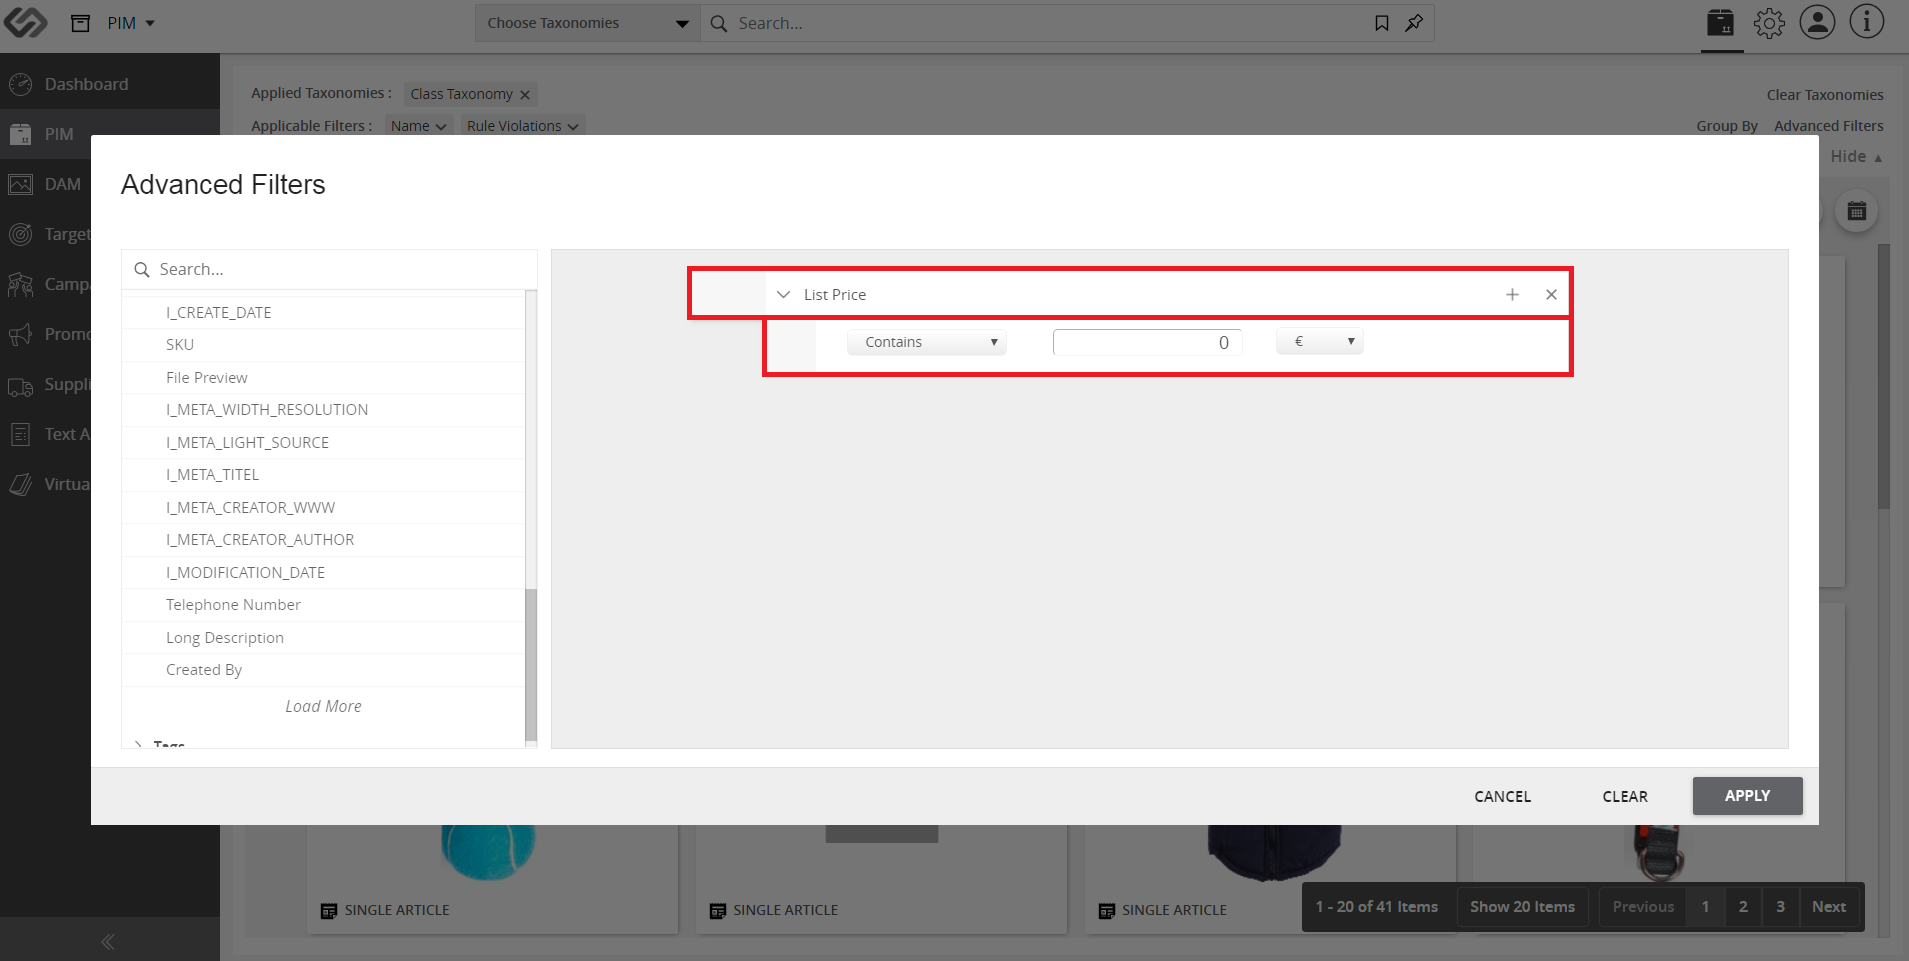Open the clipboard icon in header
Screen dimensions: 1909x961
click(x=1721, y=22)
